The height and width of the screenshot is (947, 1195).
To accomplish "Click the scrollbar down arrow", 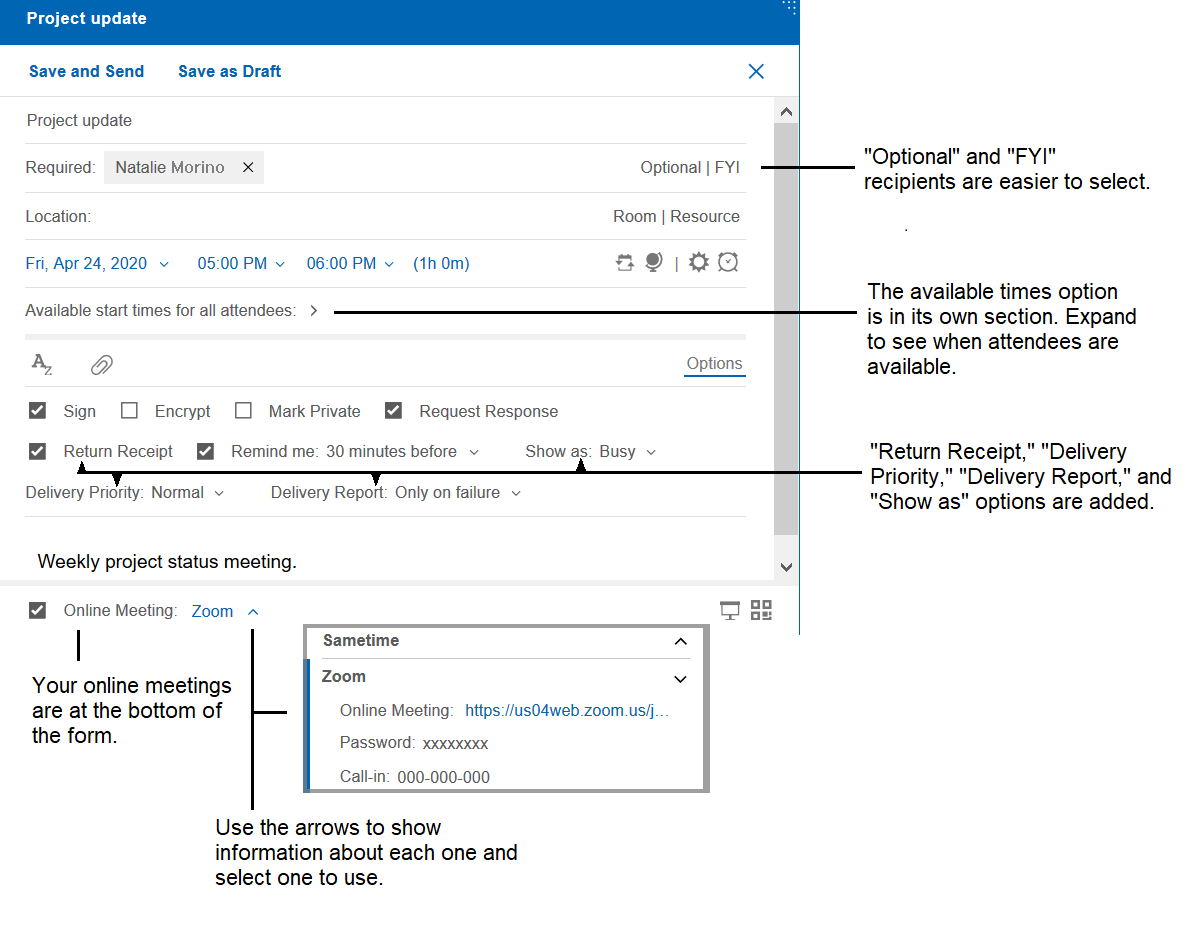I will coord(787,567).
